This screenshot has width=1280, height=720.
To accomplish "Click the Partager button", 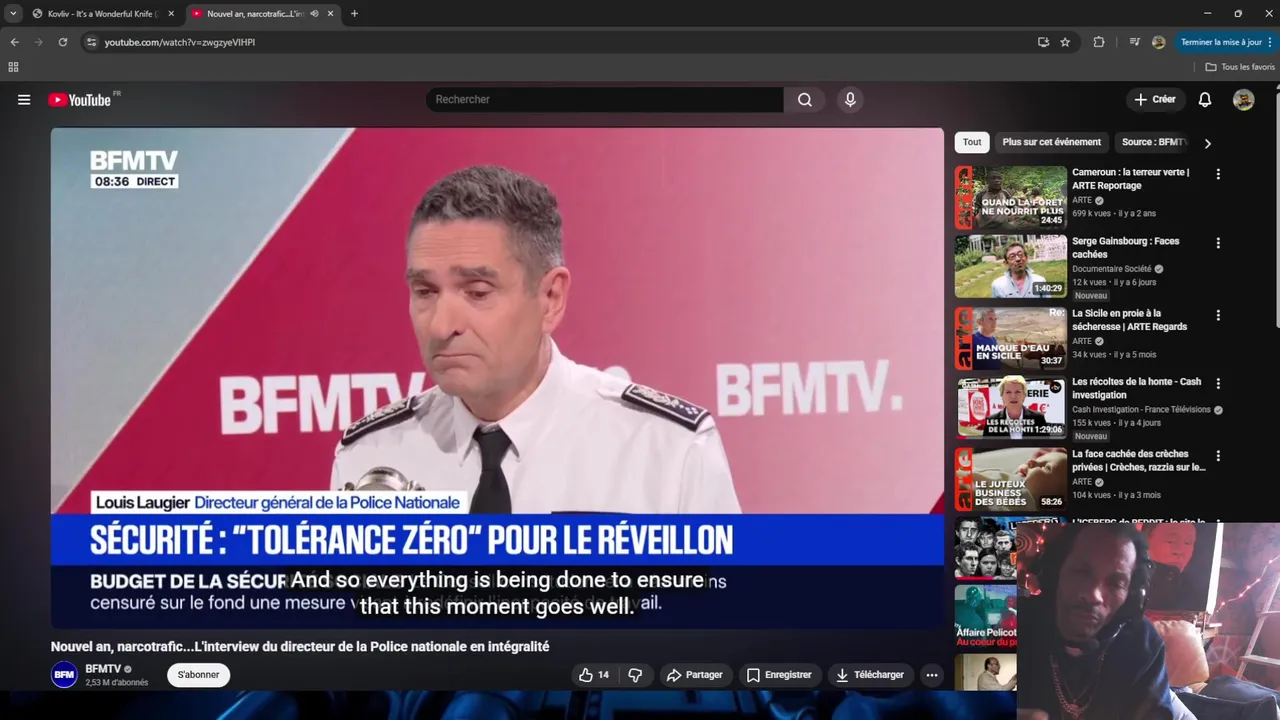I will coord(694,675).
